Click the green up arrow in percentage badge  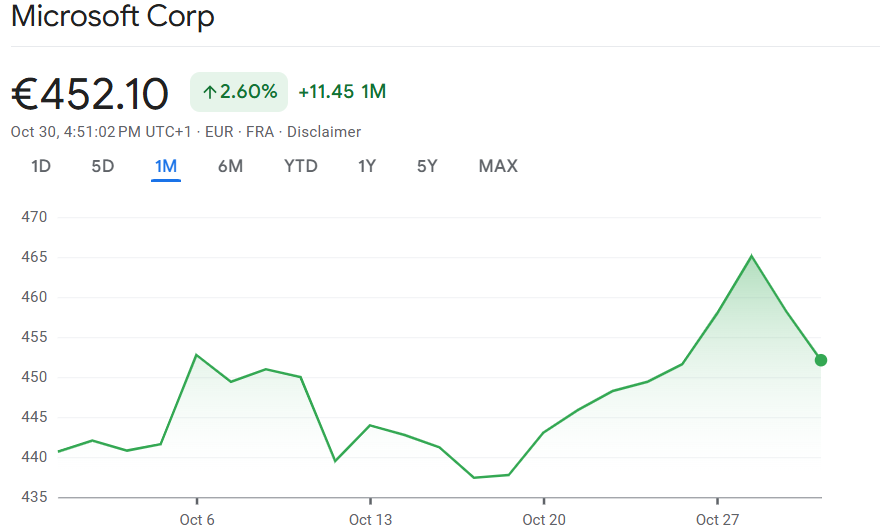click(x=210, y=92)
